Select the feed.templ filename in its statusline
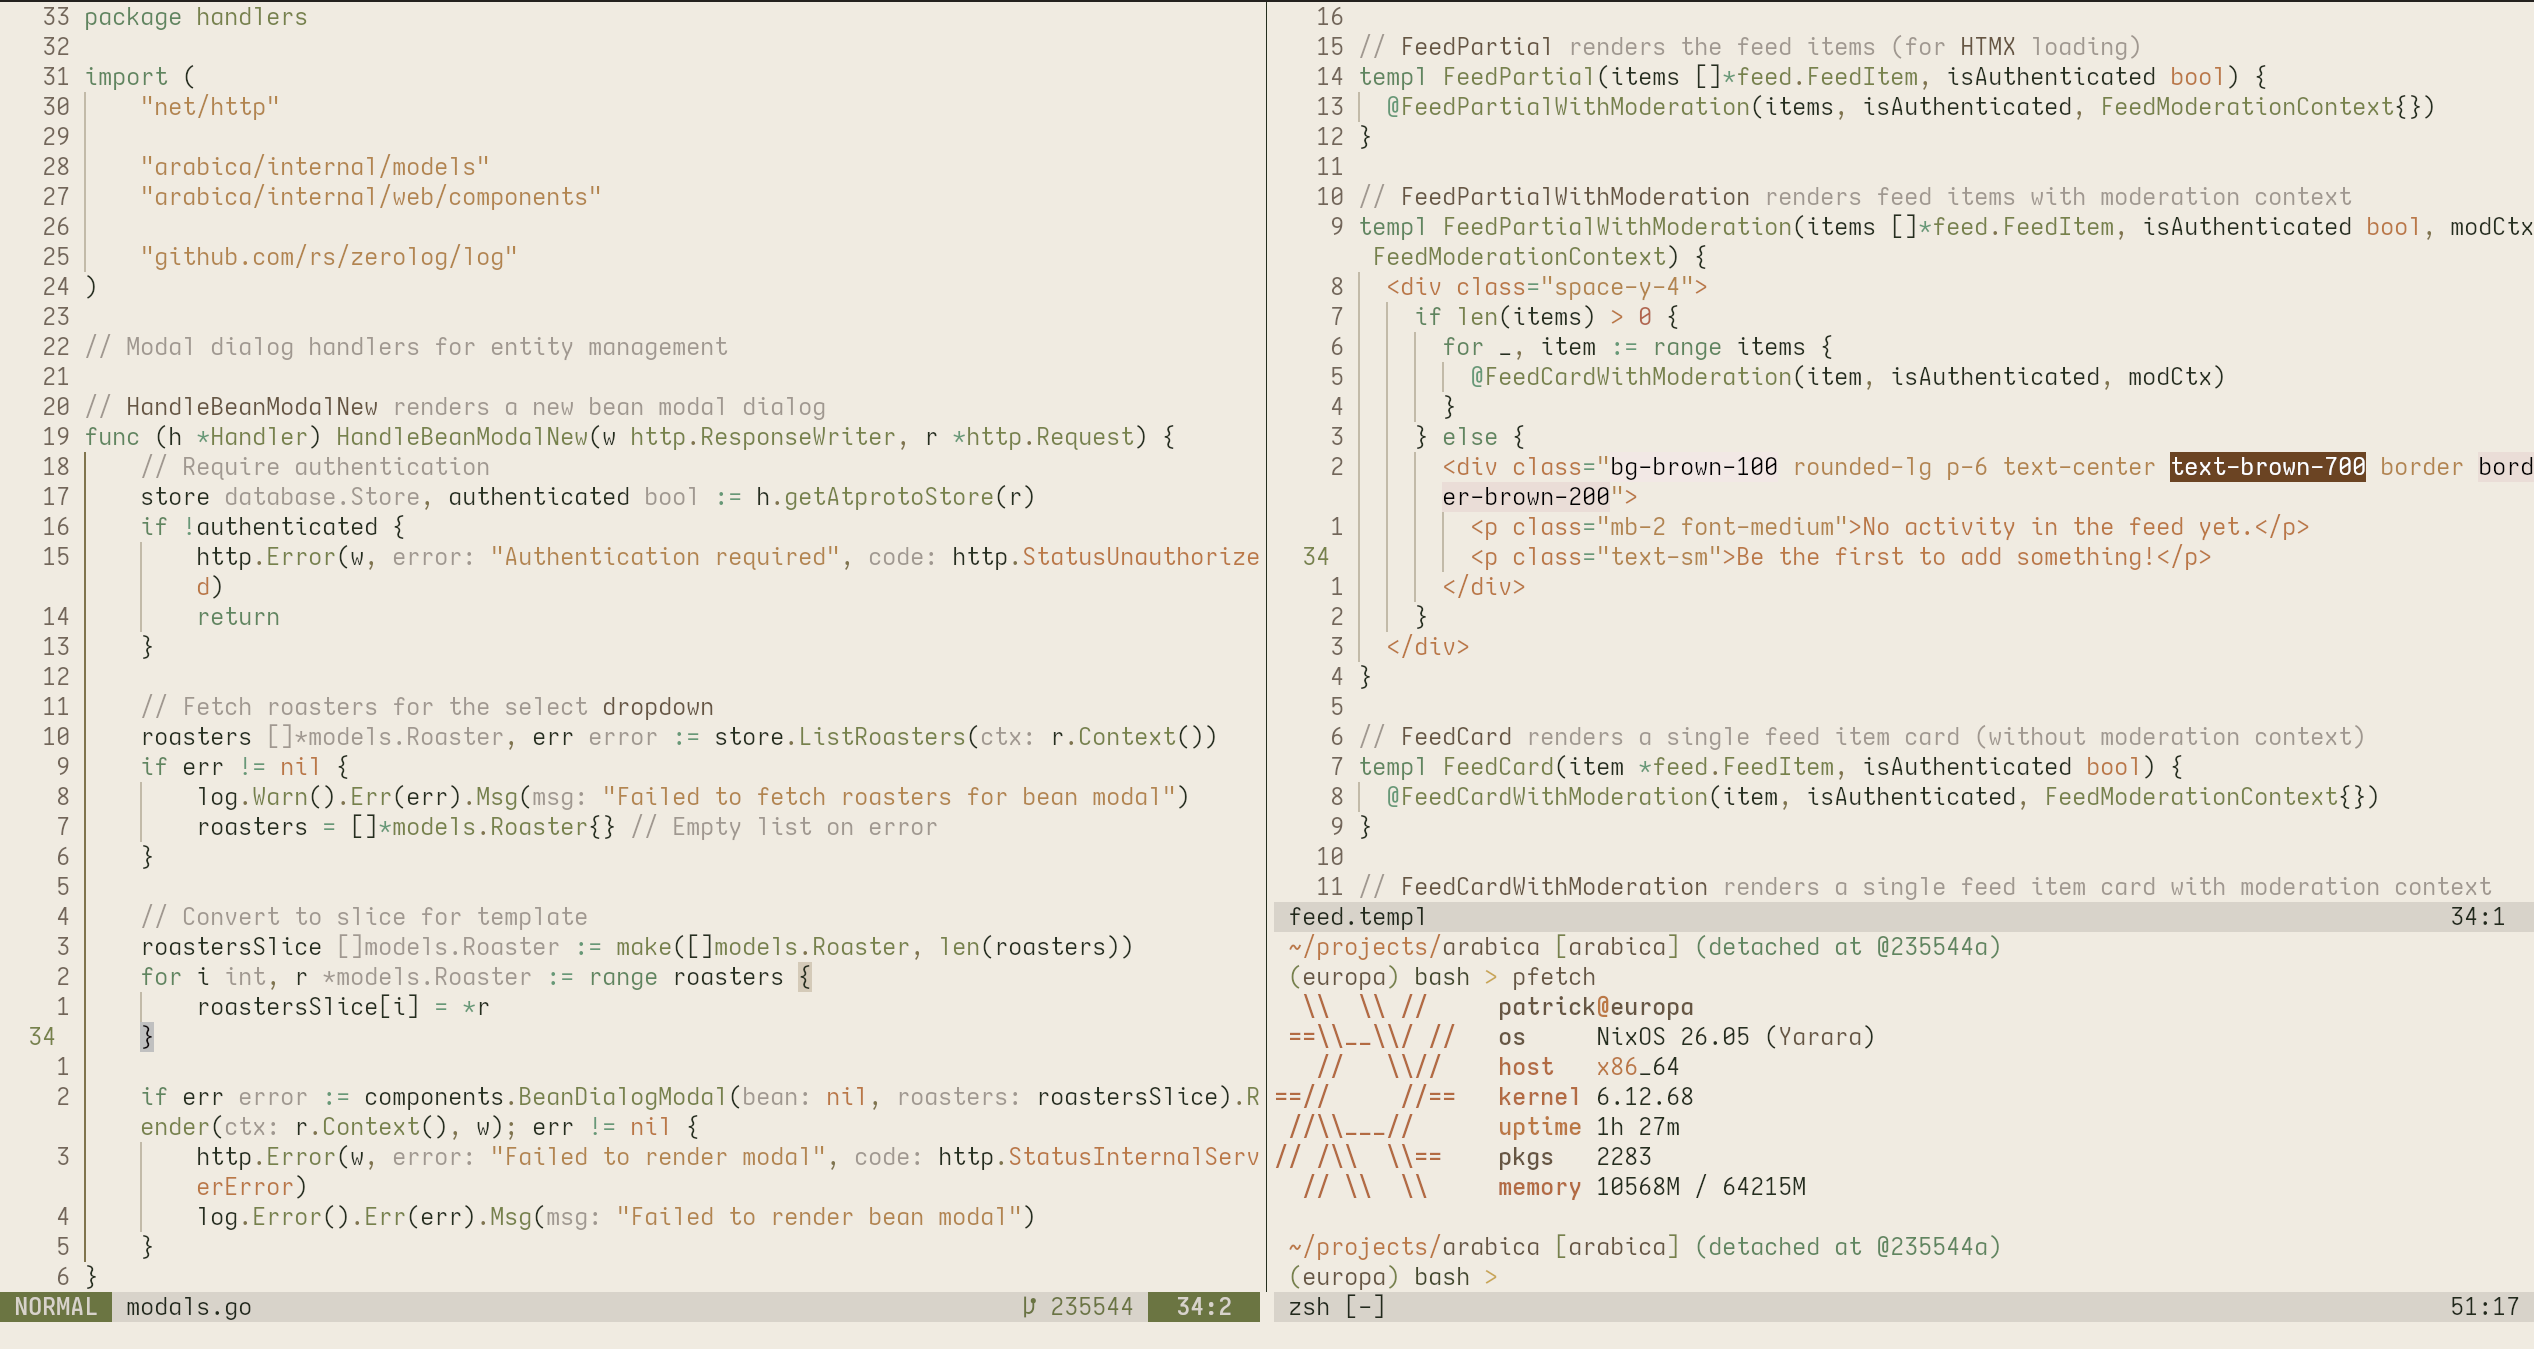 pos(1356,915)
